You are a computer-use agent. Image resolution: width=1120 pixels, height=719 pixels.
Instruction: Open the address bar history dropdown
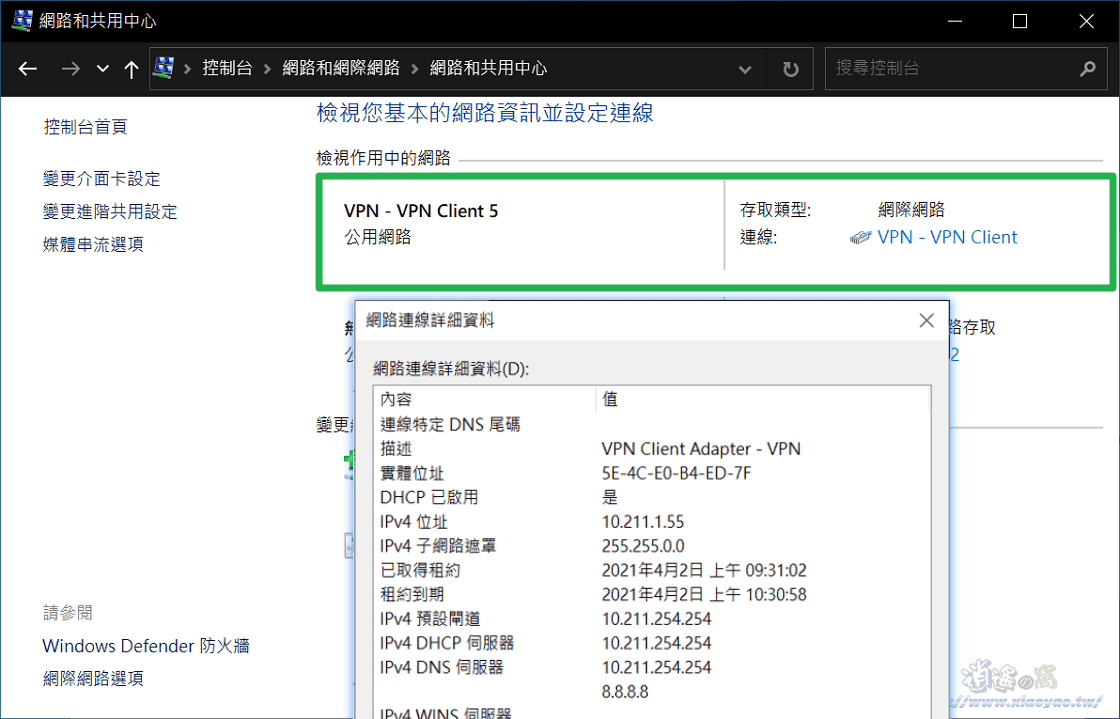coord(744,68)
